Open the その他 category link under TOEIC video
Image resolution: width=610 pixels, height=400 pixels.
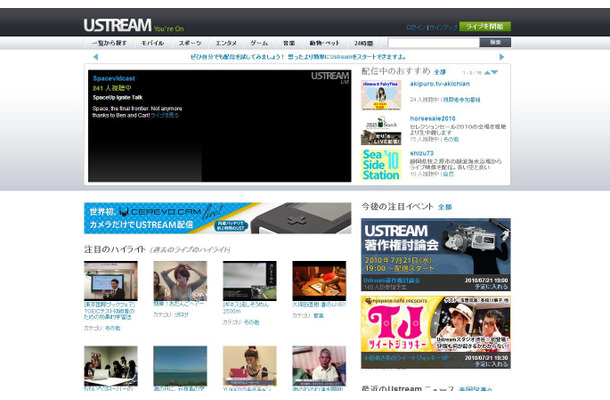pos(113,328)
